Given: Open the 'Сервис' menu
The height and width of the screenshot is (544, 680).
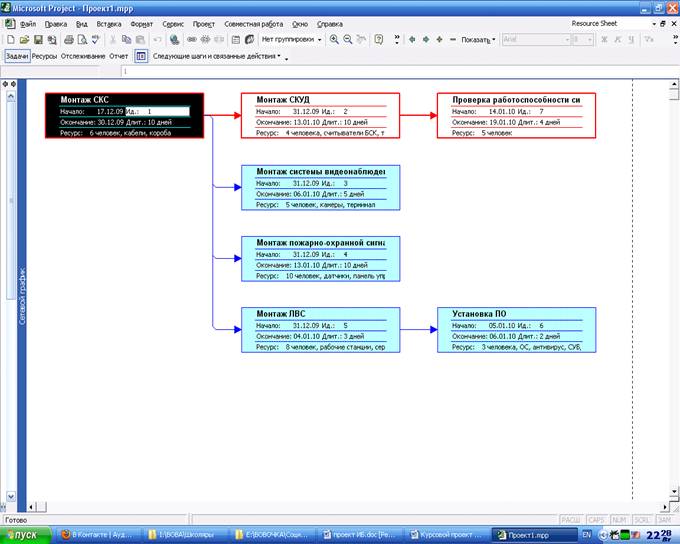Looking at the screenshot, I should pos(172,22).
